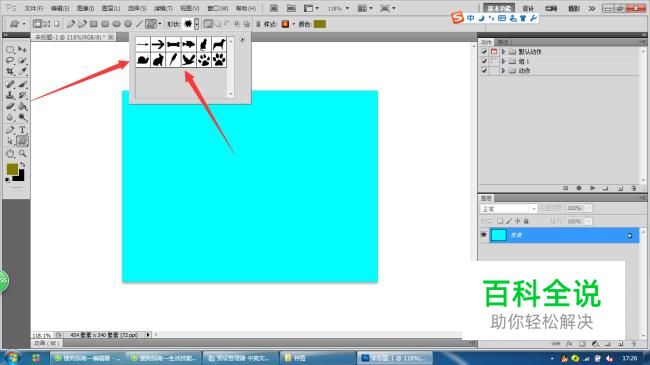650x365 pixels.
Task: Choose the flying bird custom shape
Action: (x=189, y=60)
